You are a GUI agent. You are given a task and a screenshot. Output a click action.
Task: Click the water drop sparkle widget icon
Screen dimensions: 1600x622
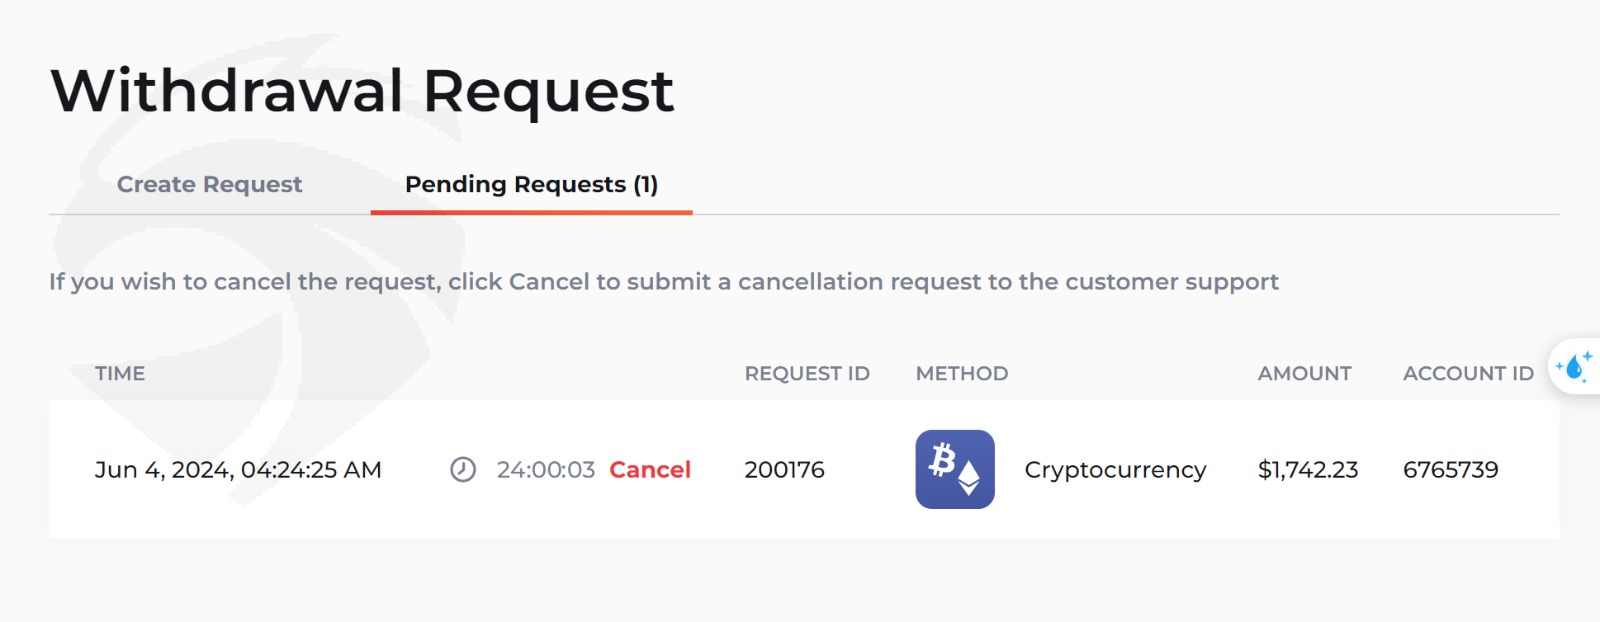(x=1575, y=367)
